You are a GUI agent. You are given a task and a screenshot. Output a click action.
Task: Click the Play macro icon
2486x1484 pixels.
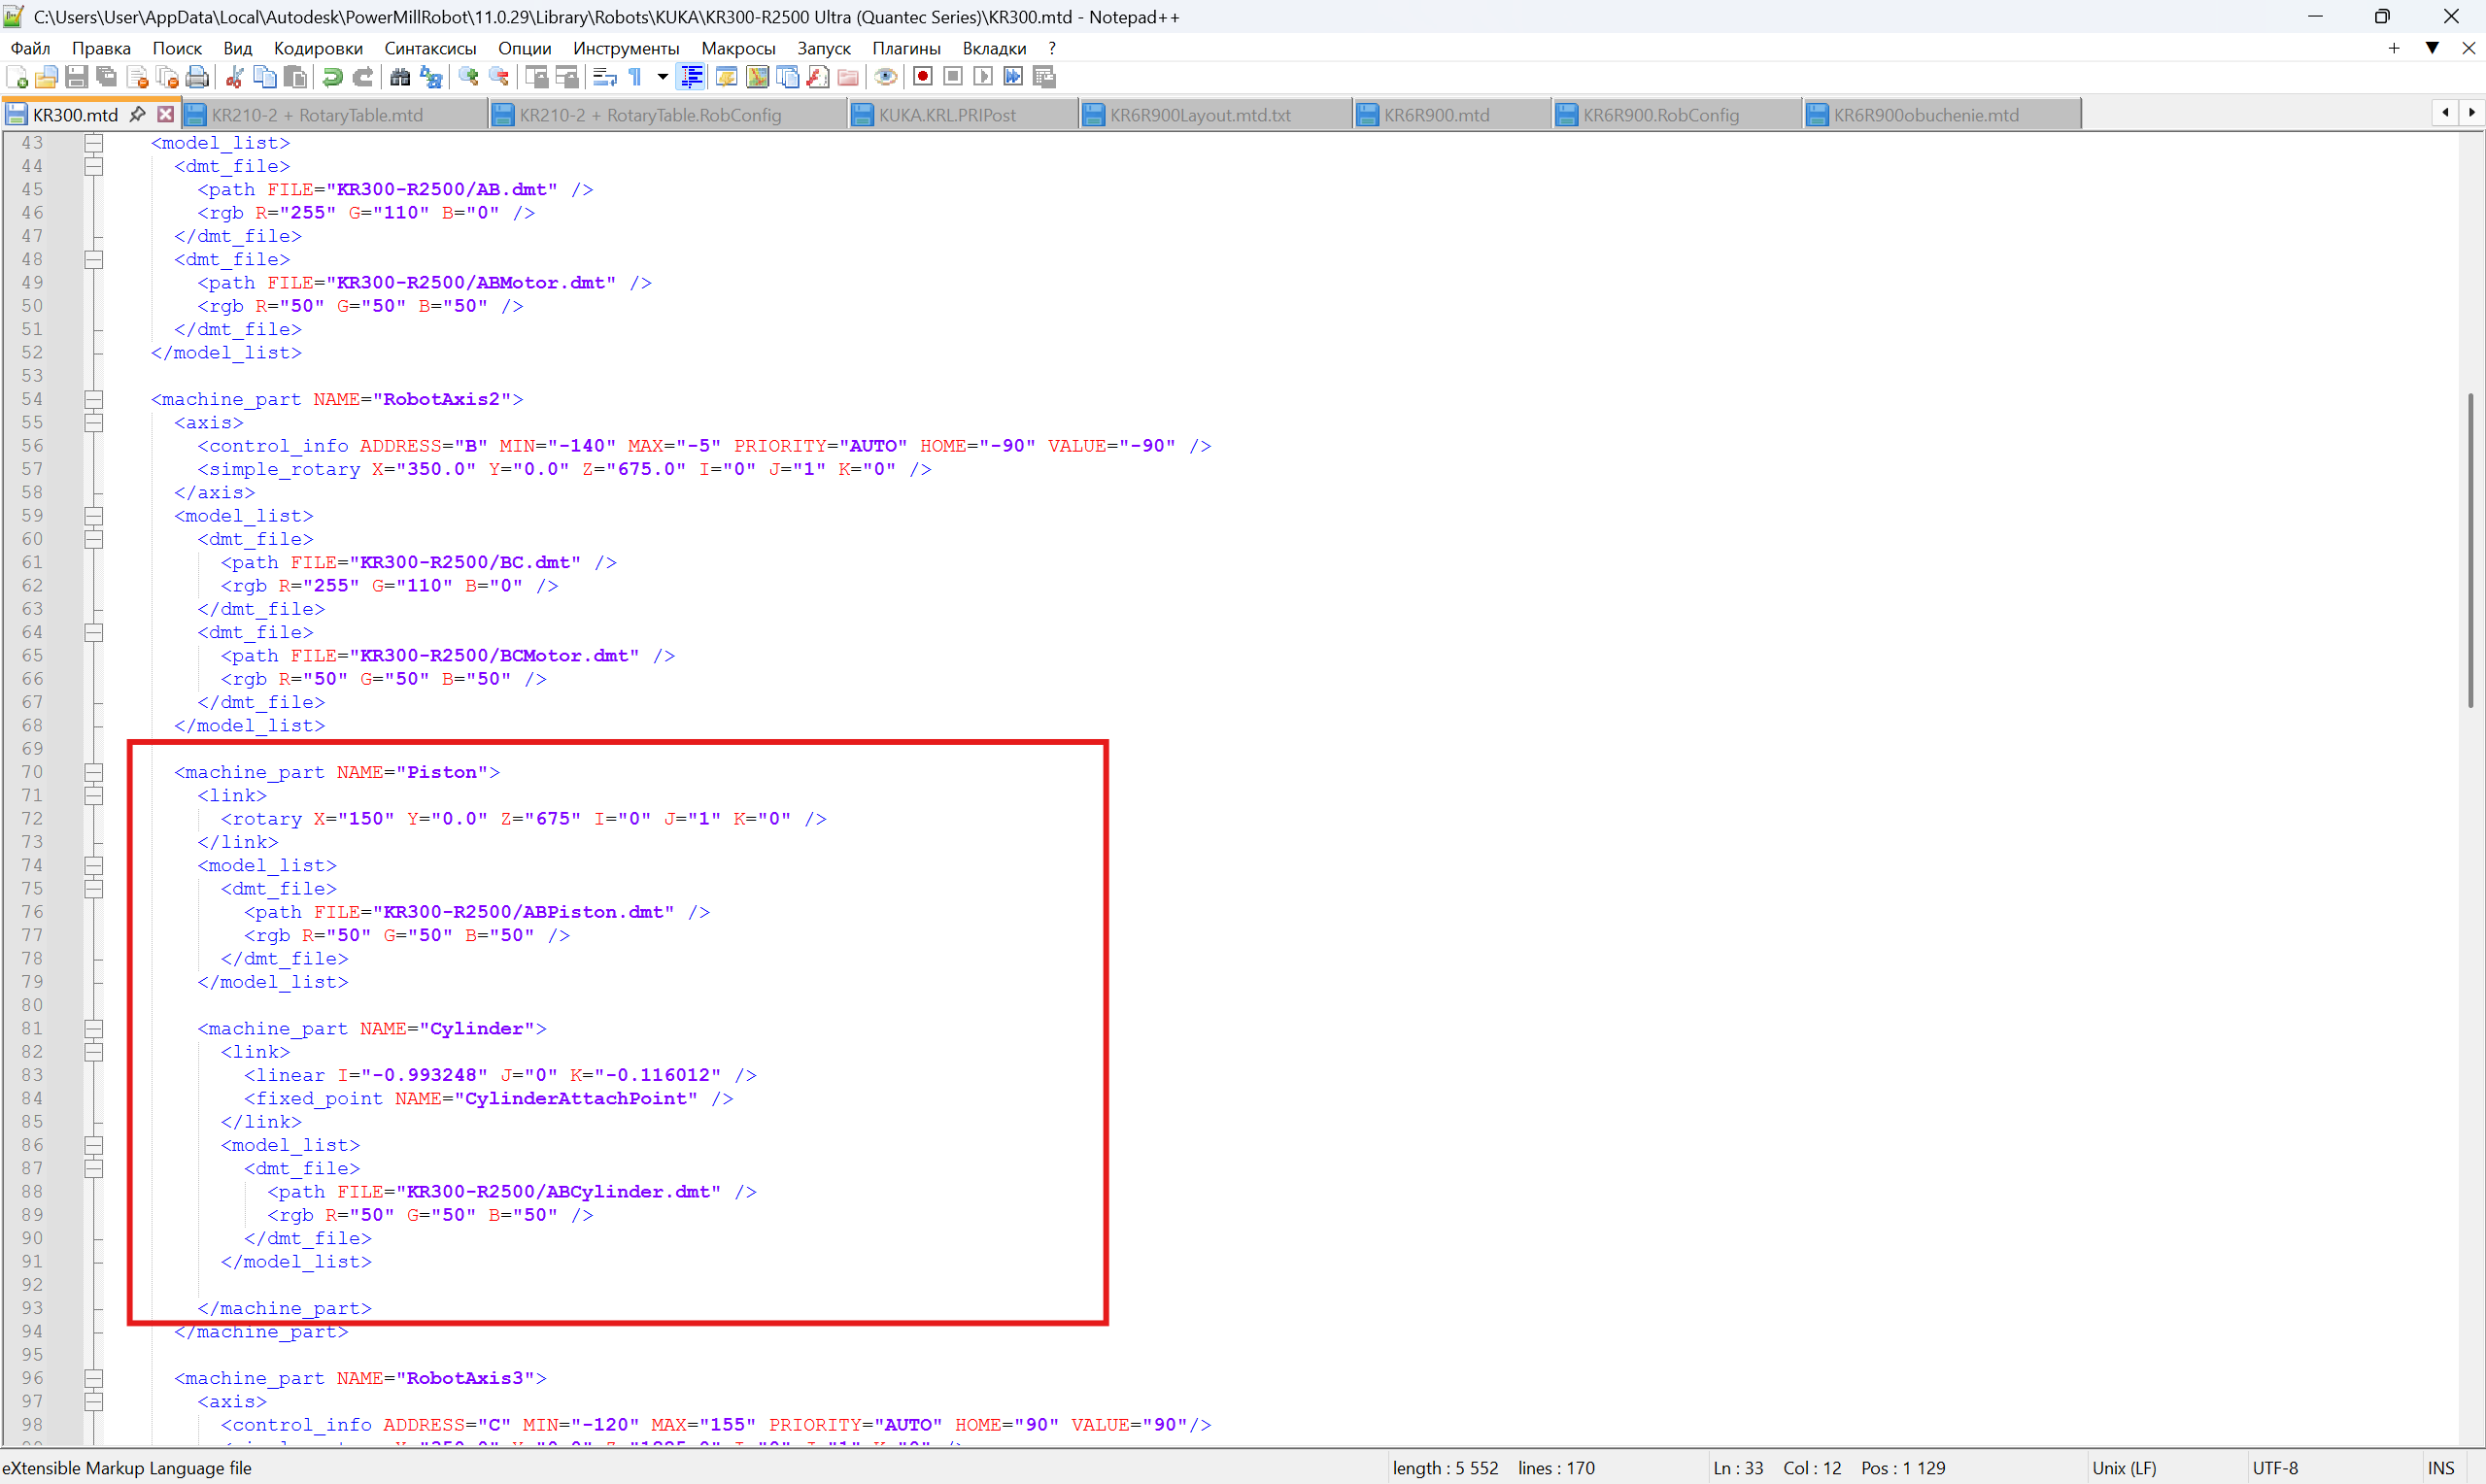pos(983,77)
